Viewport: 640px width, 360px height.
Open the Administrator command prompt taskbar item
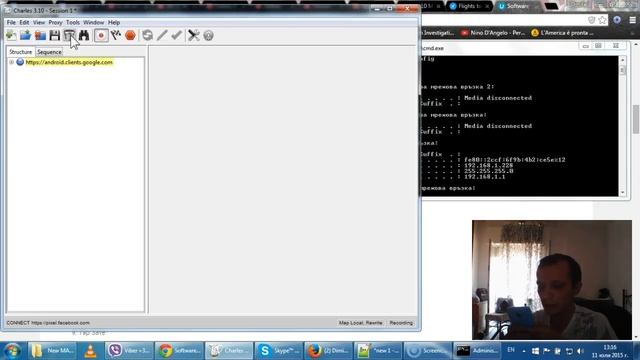tap(477, 351)
